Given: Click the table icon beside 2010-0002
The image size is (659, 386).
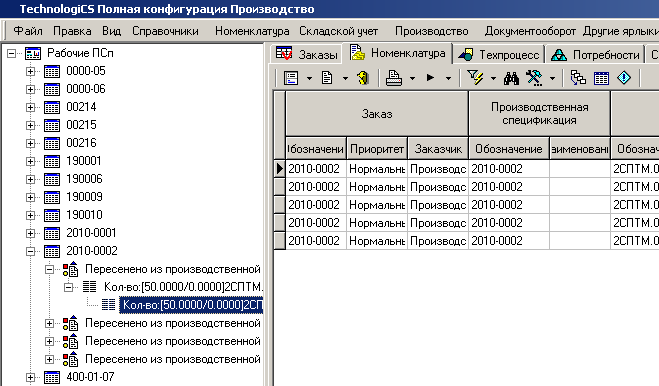Looking at the screenshot, I should click(52, 251).
